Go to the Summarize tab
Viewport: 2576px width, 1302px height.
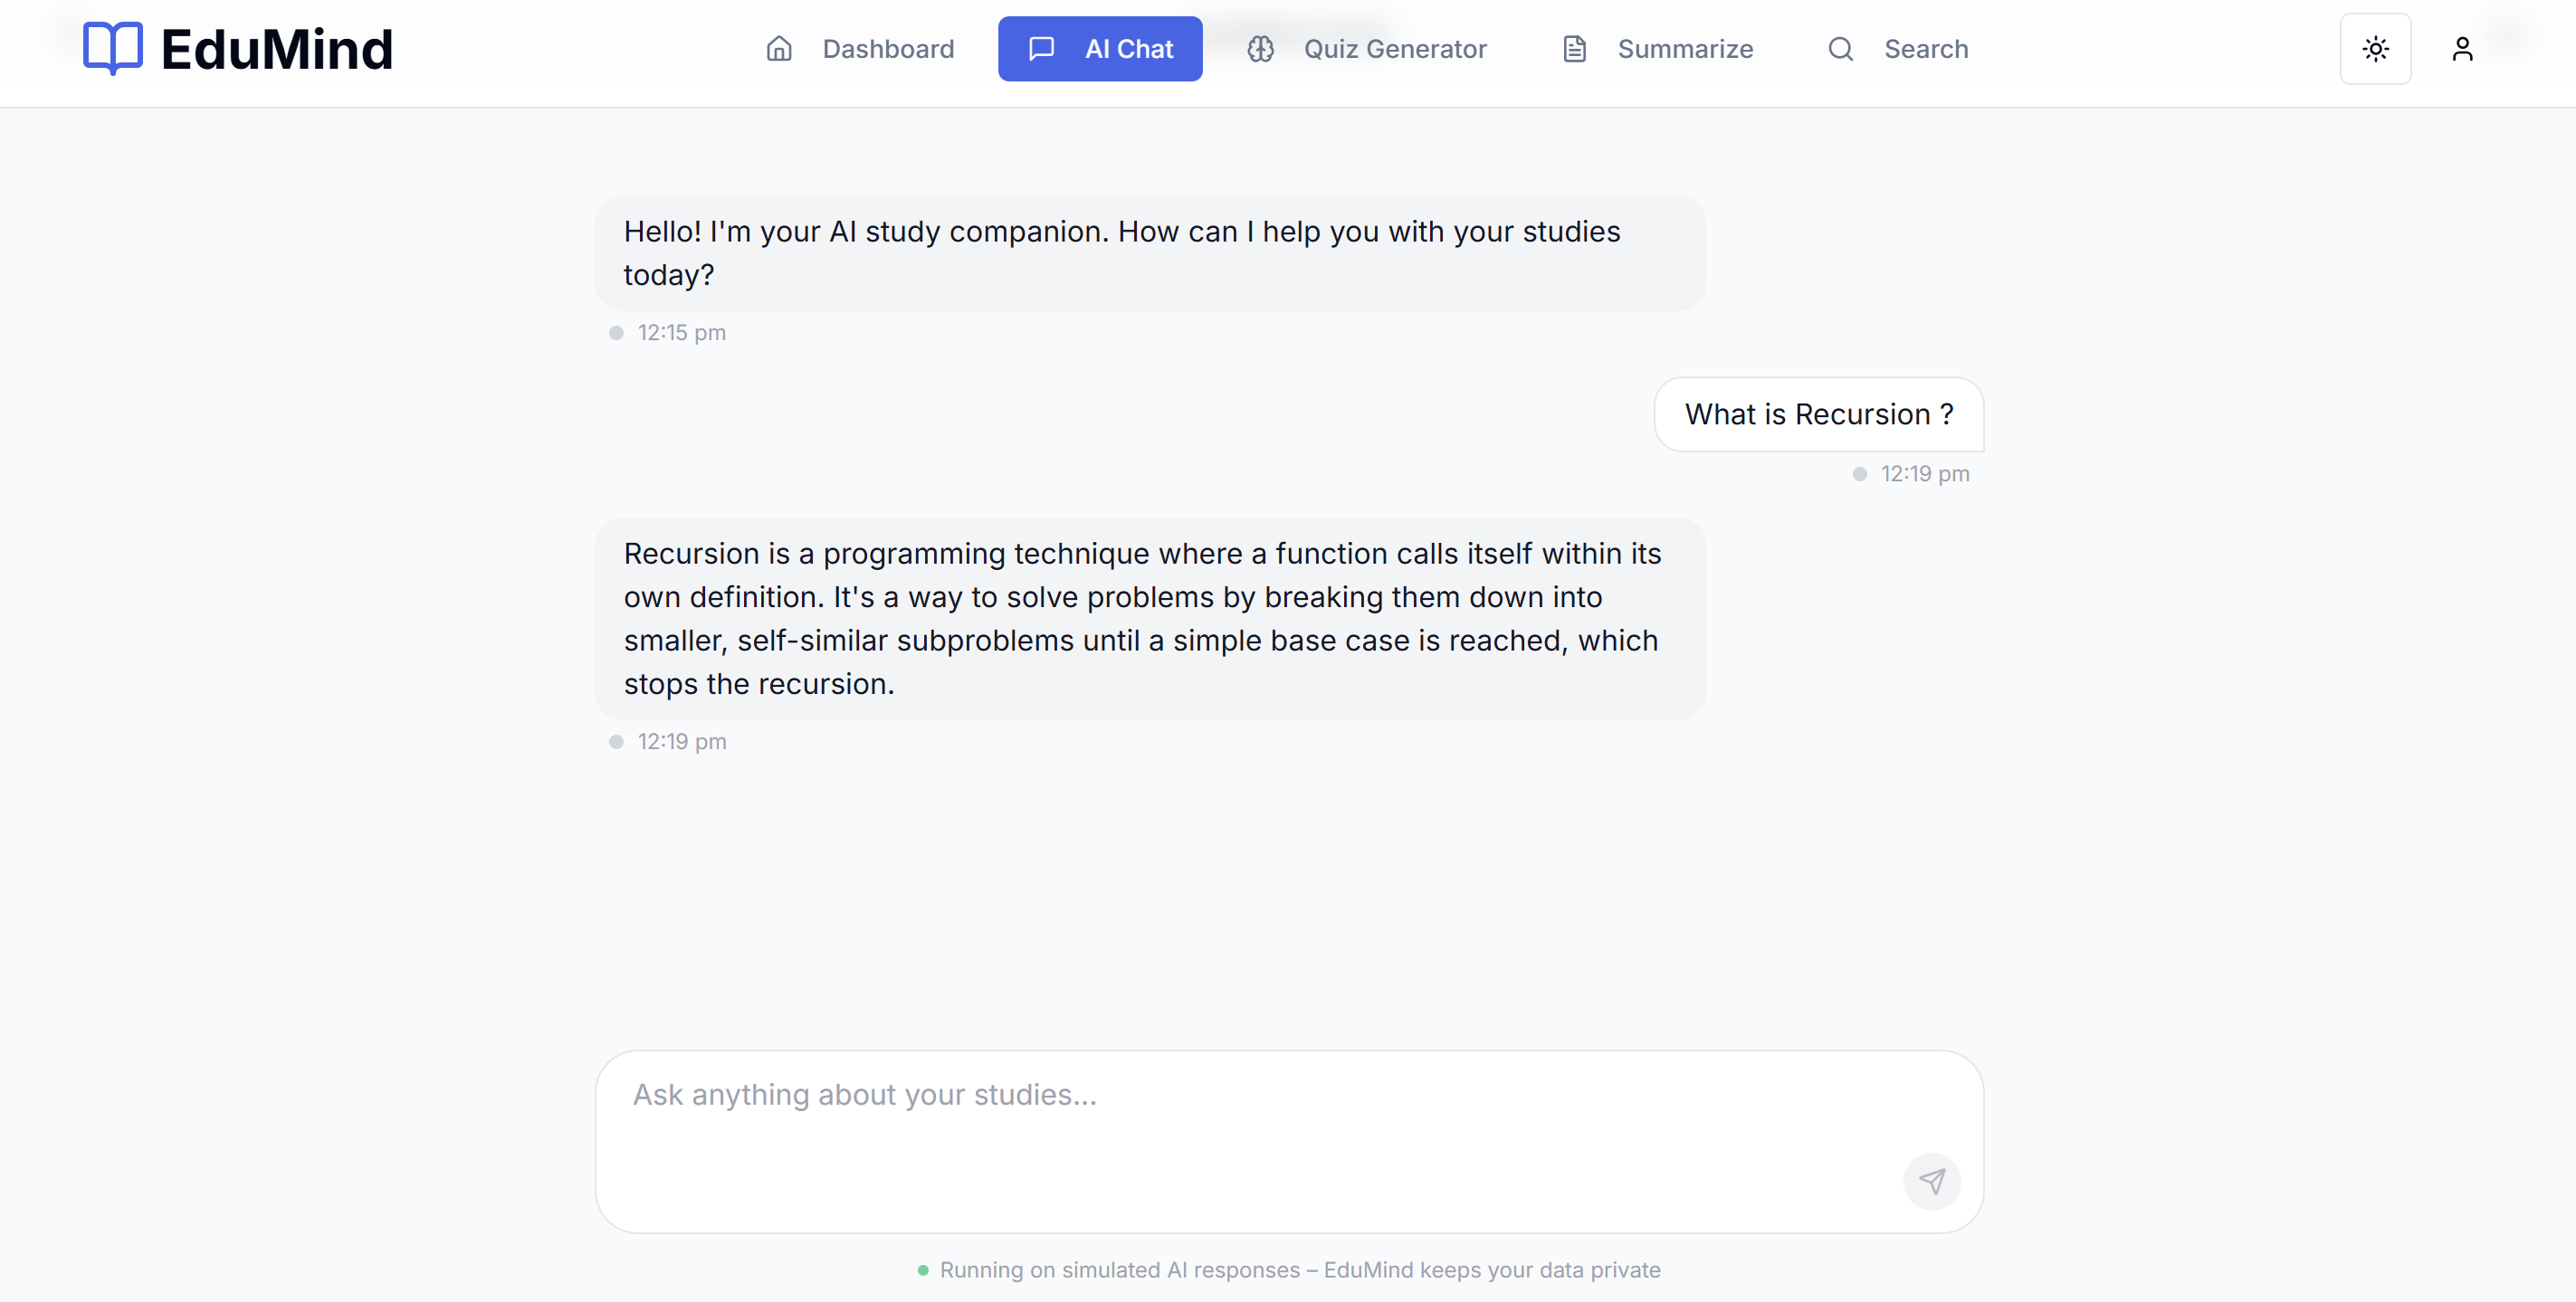click(x=1685, y=49)
